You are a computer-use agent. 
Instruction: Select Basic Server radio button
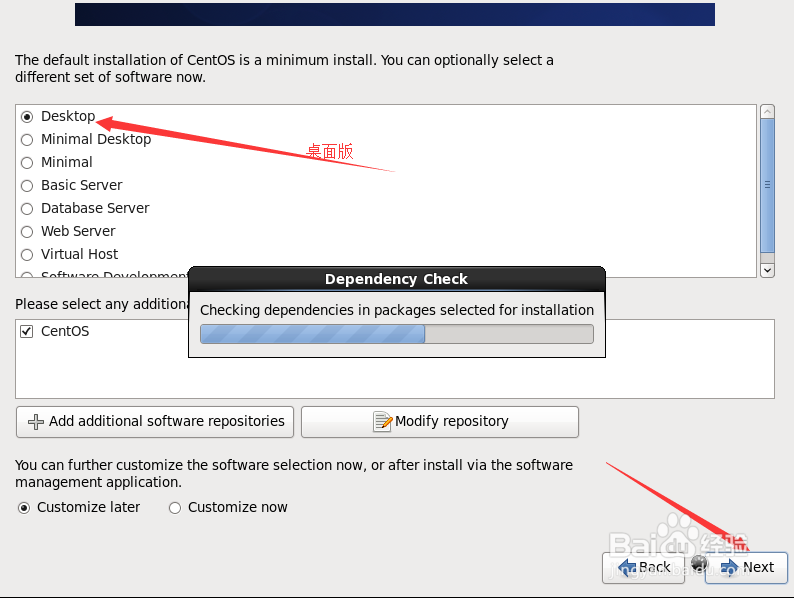coord(27,186)
